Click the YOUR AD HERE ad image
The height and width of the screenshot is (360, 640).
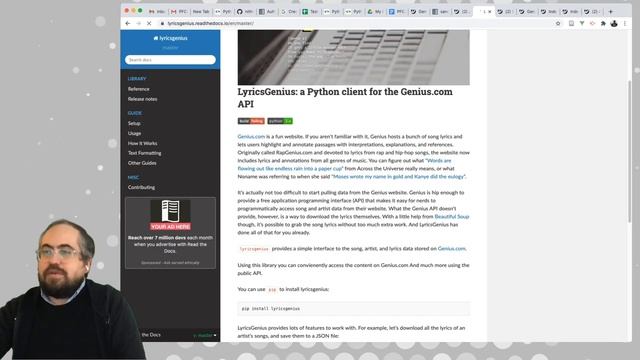tap(170, 215)
